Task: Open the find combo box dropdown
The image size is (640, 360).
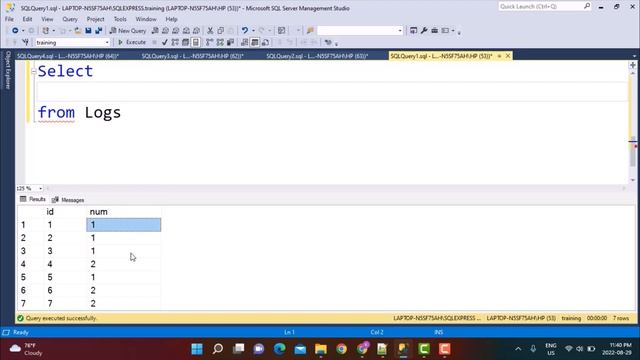Action: pyautogui.click(x=400, y=31)
